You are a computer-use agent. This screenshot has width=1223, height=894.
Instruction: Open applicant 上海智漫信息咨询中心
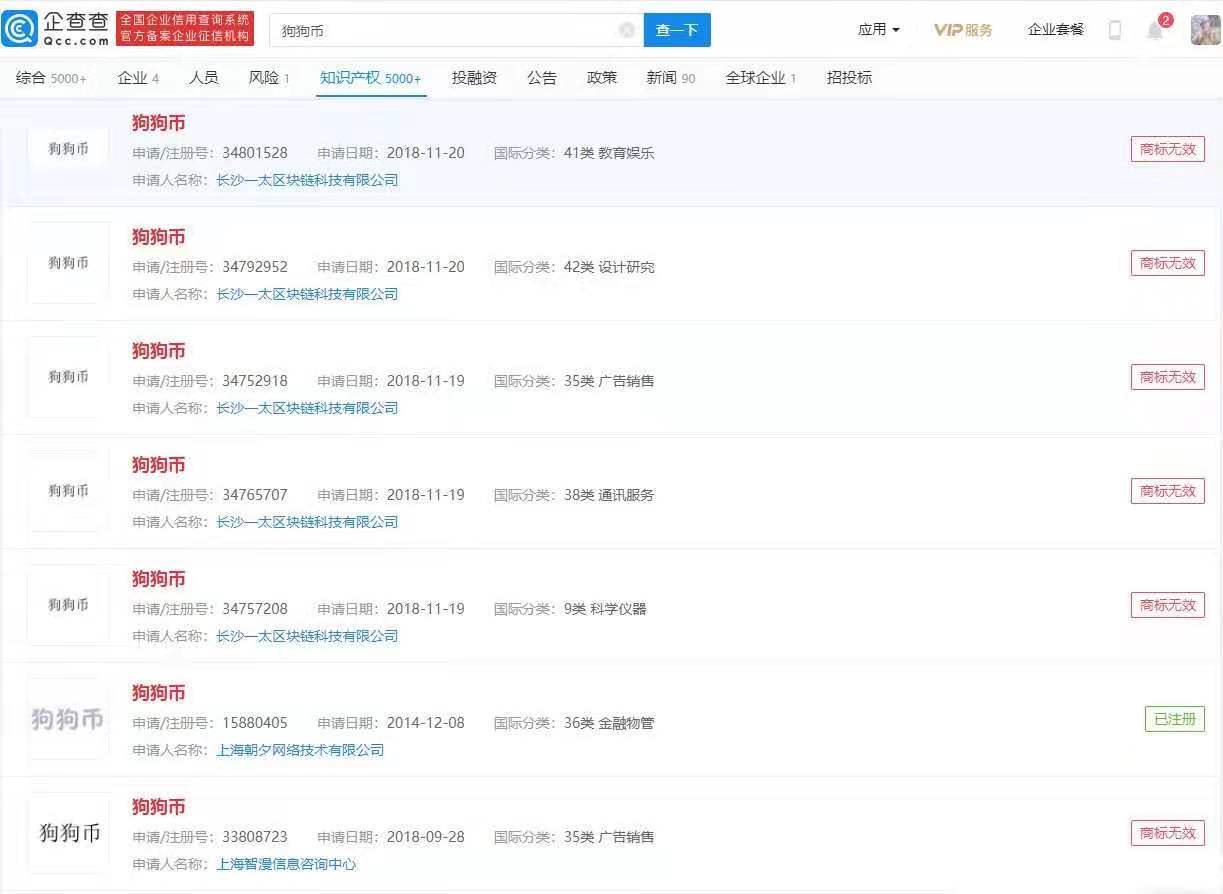(x=286, y=865)
